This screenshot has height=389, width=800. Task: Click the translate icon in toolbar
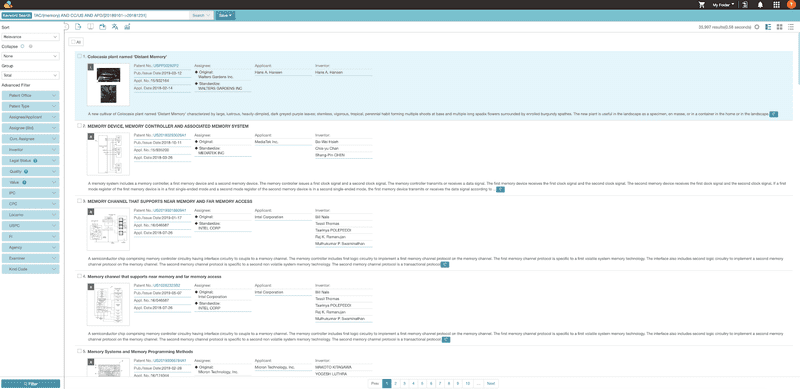point(115,27)
